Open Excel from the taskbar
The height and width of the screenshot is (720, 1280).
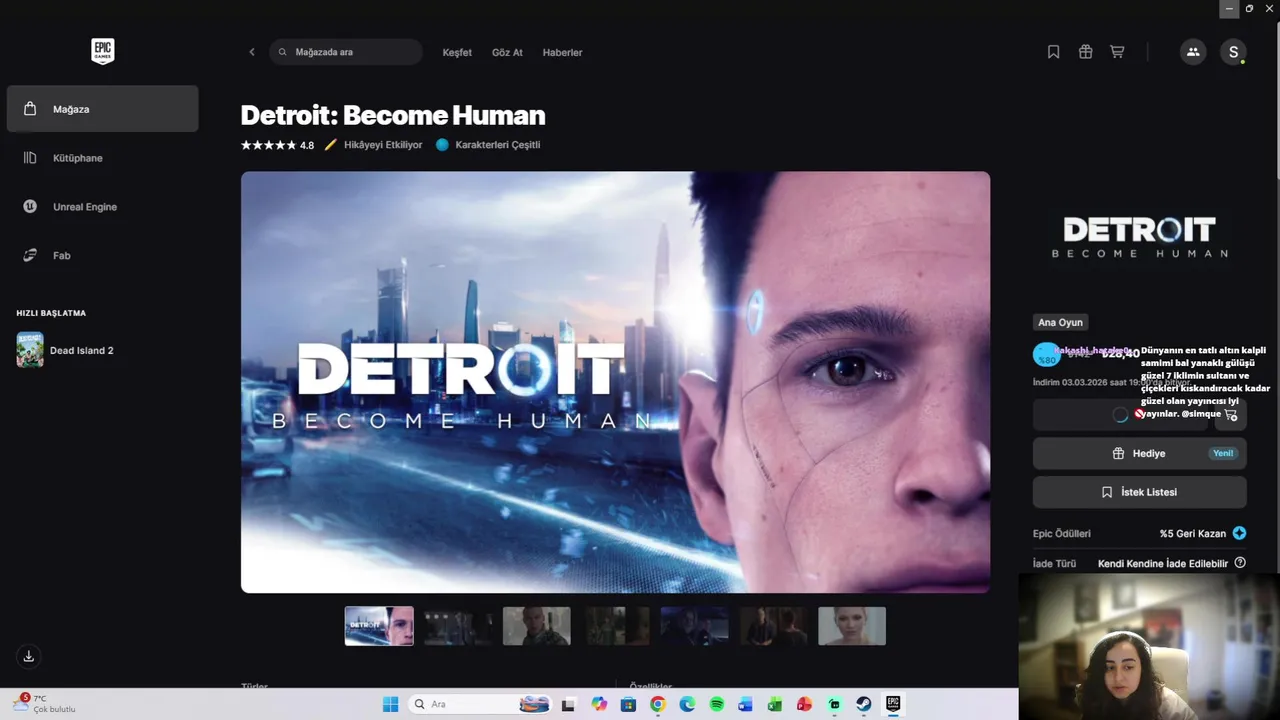775,704
